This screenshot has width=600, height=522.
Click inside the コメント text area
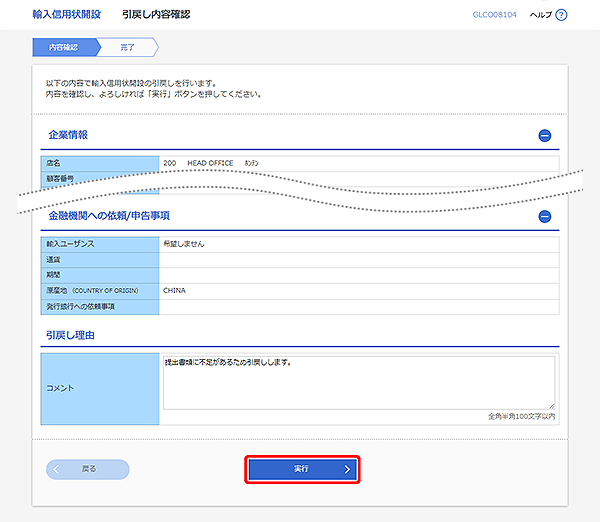[x=358, y=382]
